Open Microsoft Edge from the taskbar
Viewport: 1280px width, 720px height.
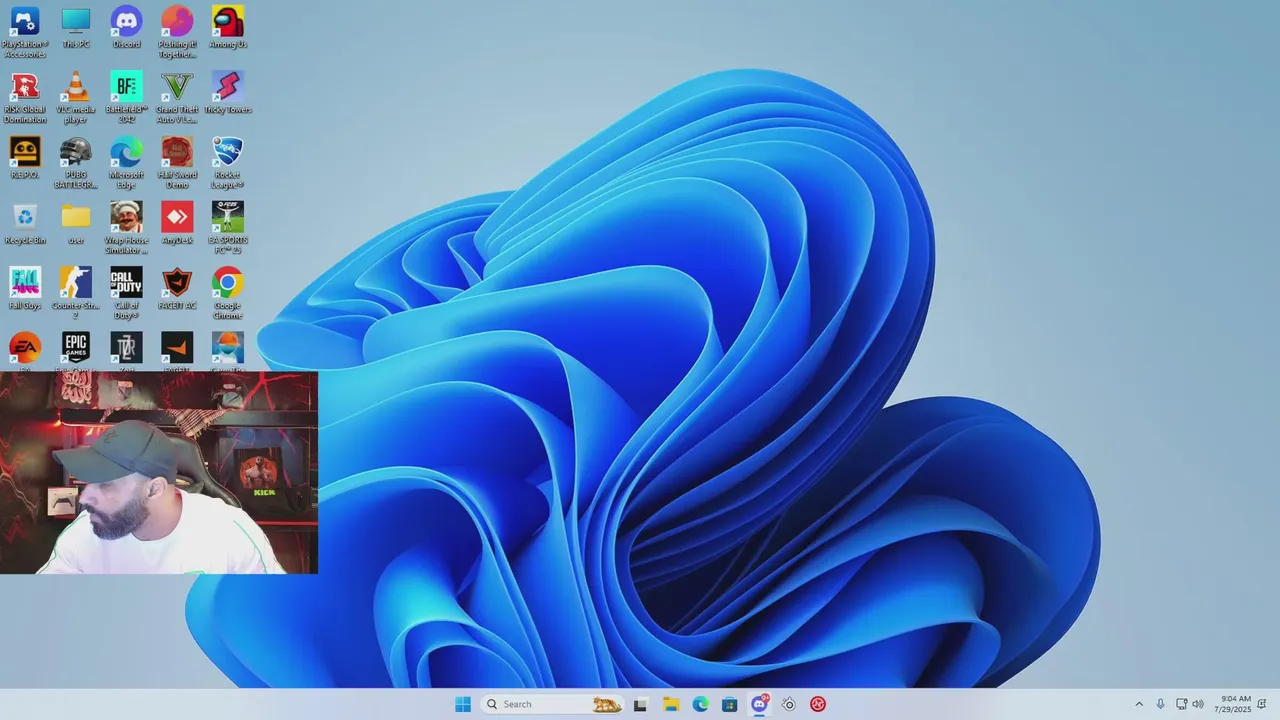(701, 704)
